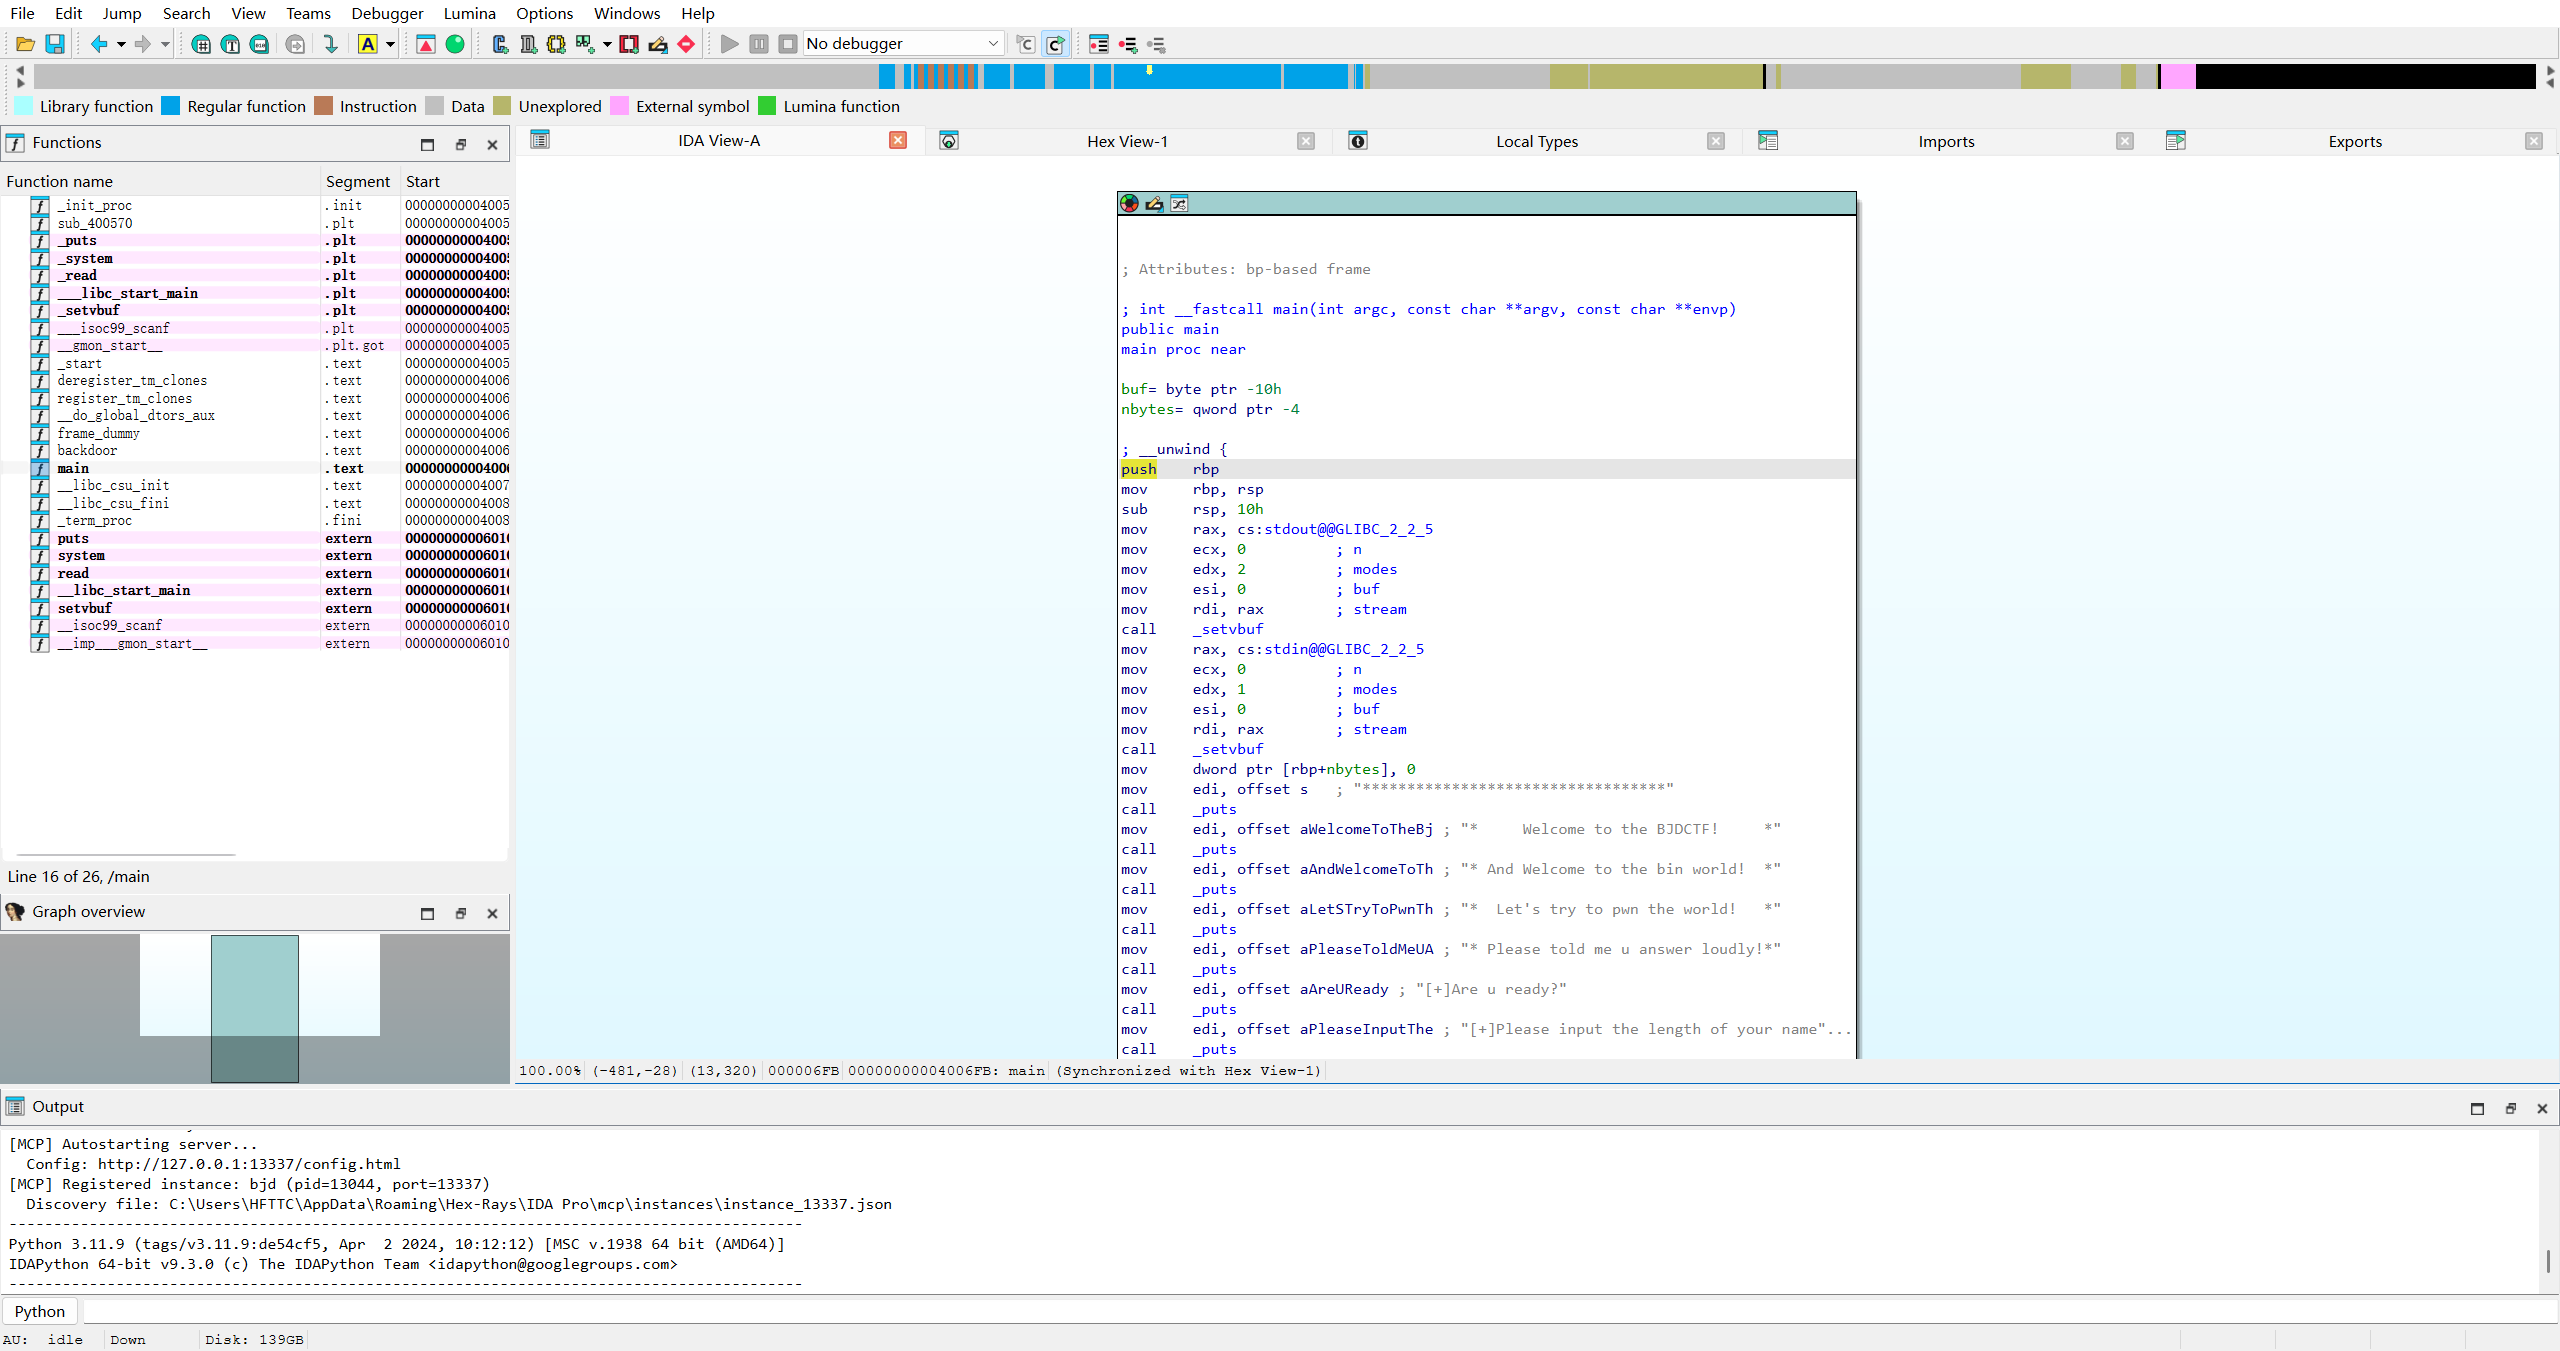Click the Python console language button
This screenshot has height=1351, width=2560.
tap(40, 1311)
